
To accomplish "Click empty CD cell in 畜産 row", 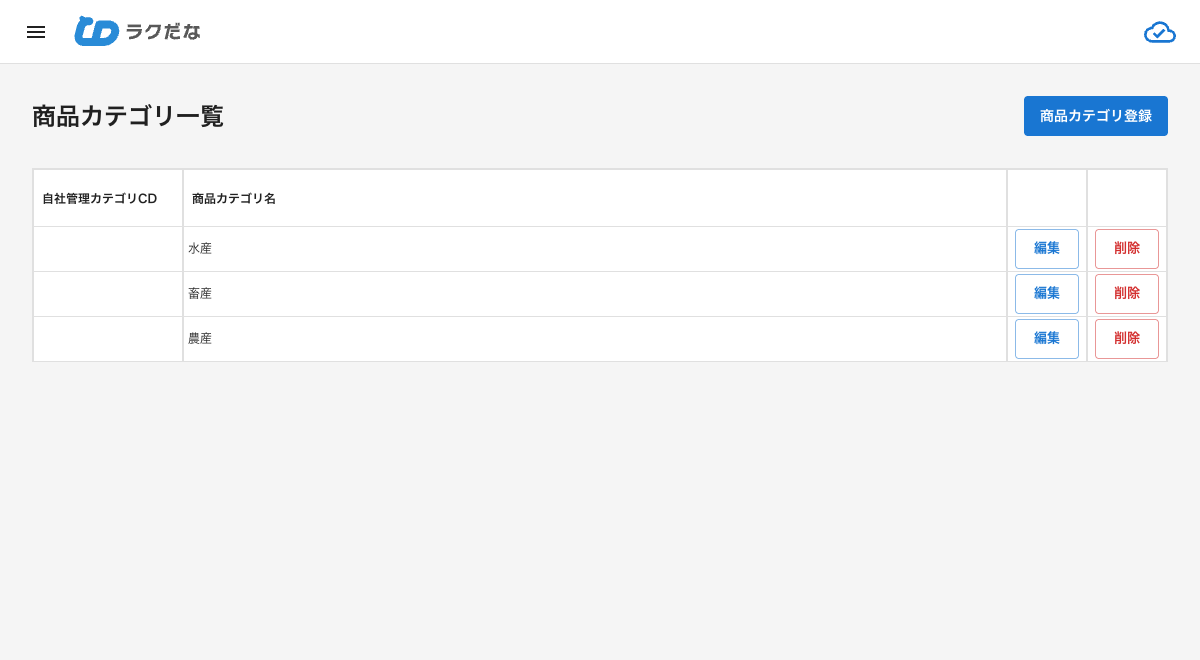I will (x=108, y=294).
